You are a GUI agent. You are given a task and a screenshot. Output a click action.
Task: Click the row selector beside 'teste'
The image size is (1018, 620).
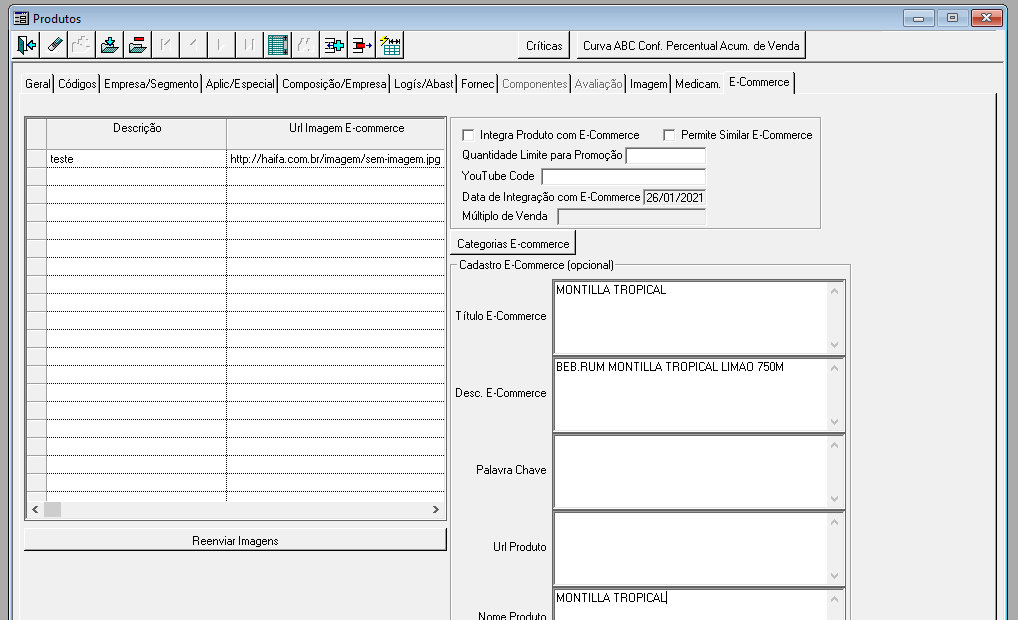click(x=36, y=159)
